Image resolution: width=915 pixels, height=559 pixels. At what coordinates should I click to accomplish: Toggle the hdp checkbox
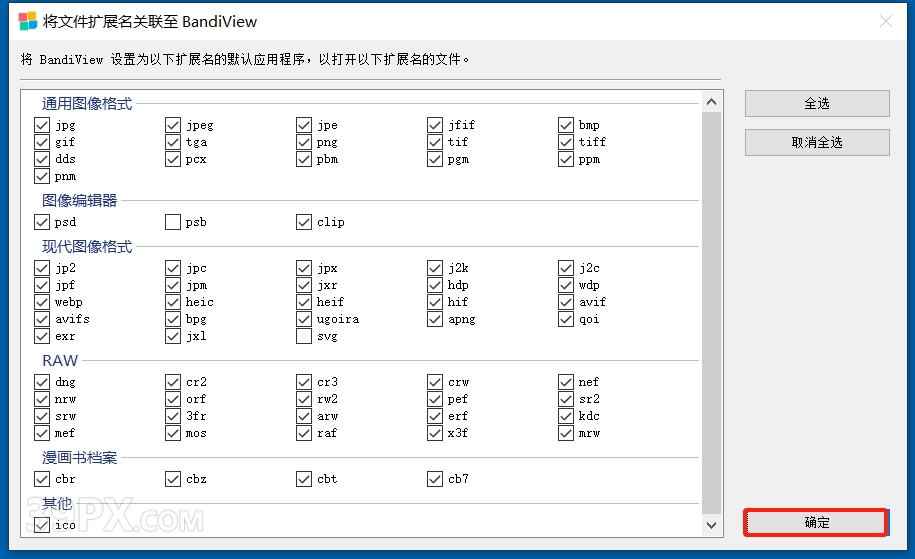[x=435, y=285]
